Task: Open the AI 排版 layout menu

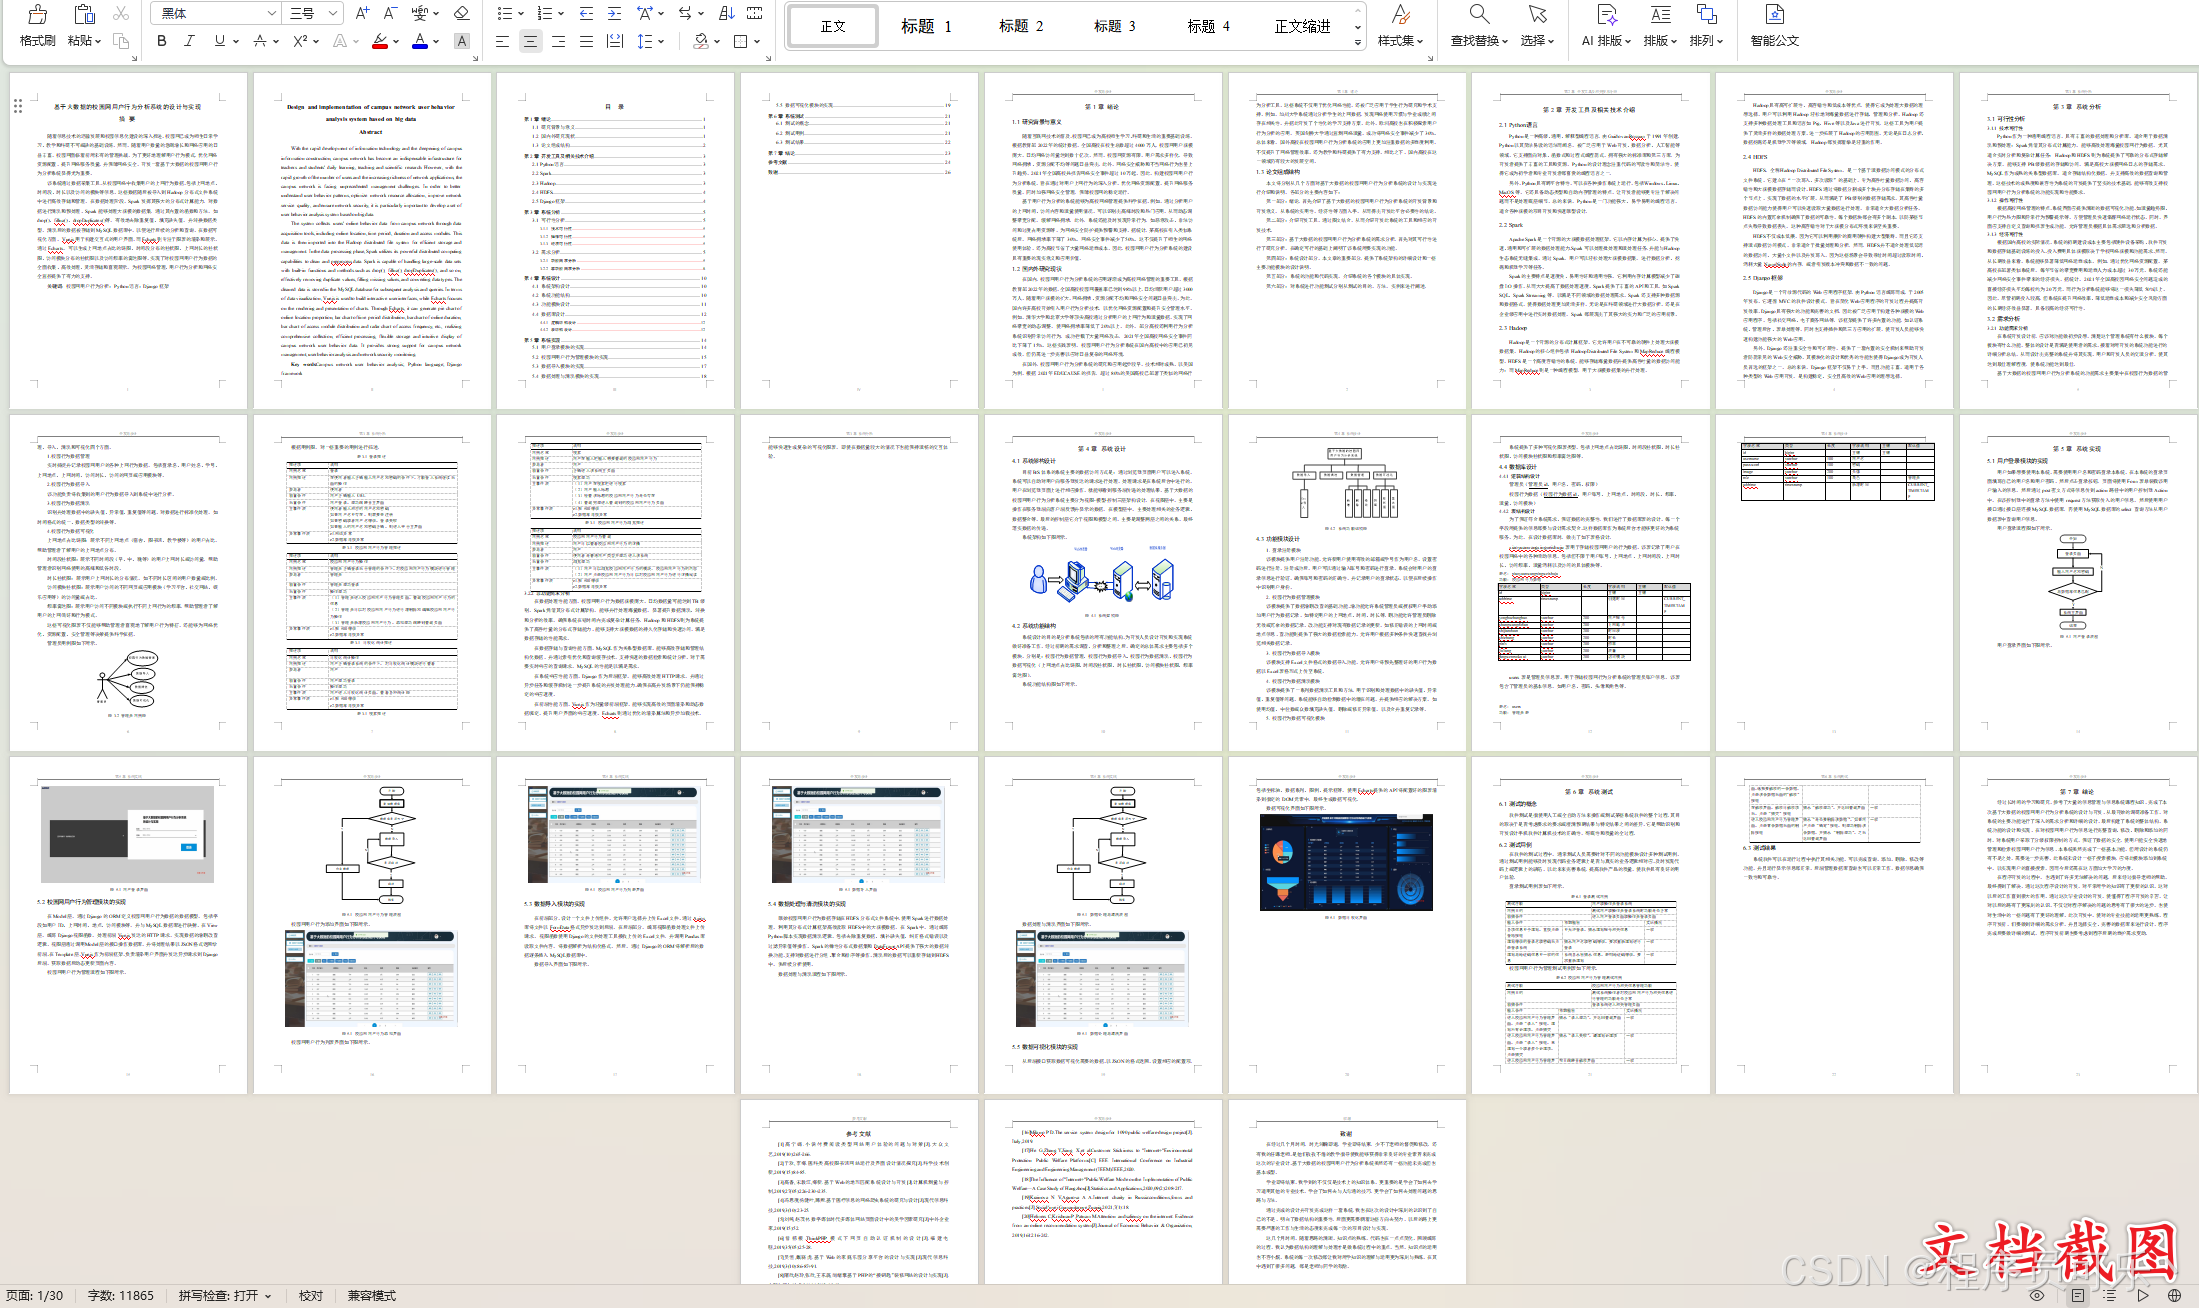Action: (1606, 26)
